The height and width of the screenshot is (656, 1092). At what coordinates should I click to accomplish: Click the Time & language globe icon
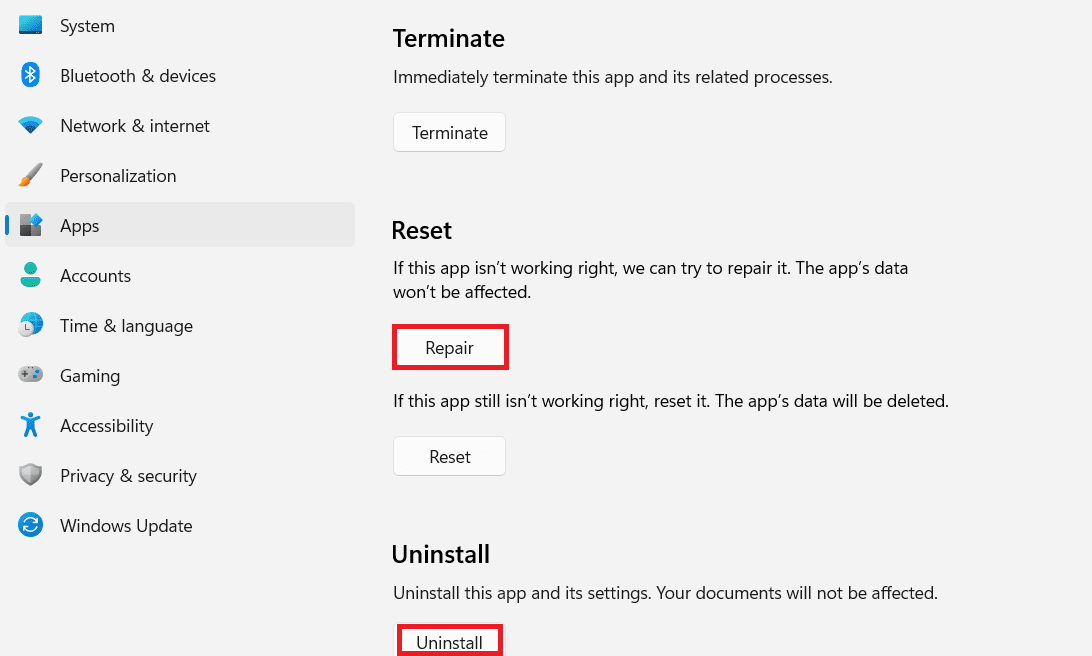click(x=30, y=325)
